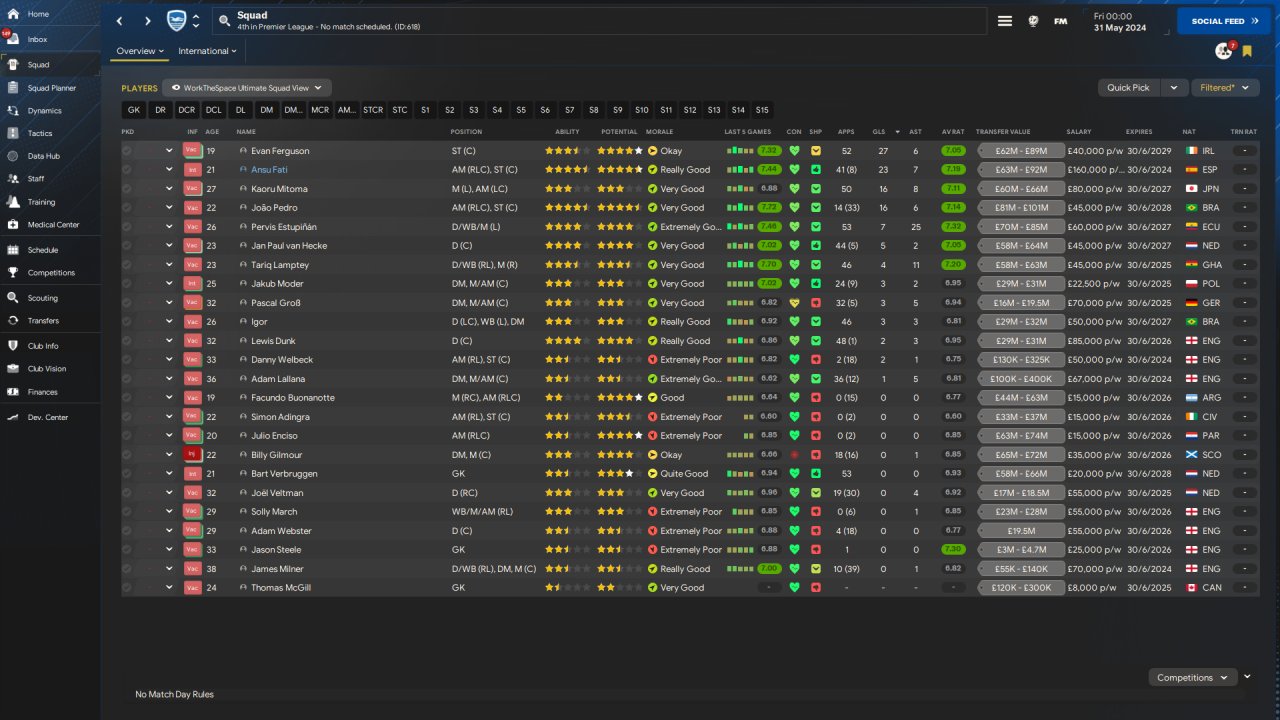Click the Squad Planner sidebar icon
The height and width of the screenshot is (720, 1280).
[13, 88]
